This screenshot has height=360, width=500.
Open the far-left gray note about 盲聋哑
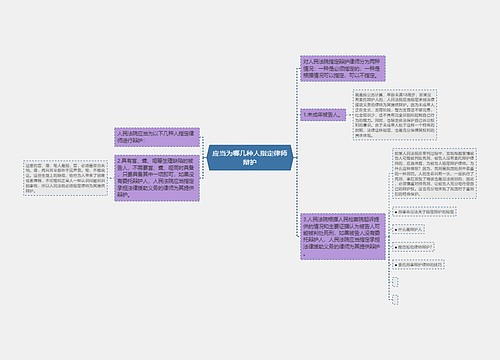pyautogui.click(x=65, y=178)
